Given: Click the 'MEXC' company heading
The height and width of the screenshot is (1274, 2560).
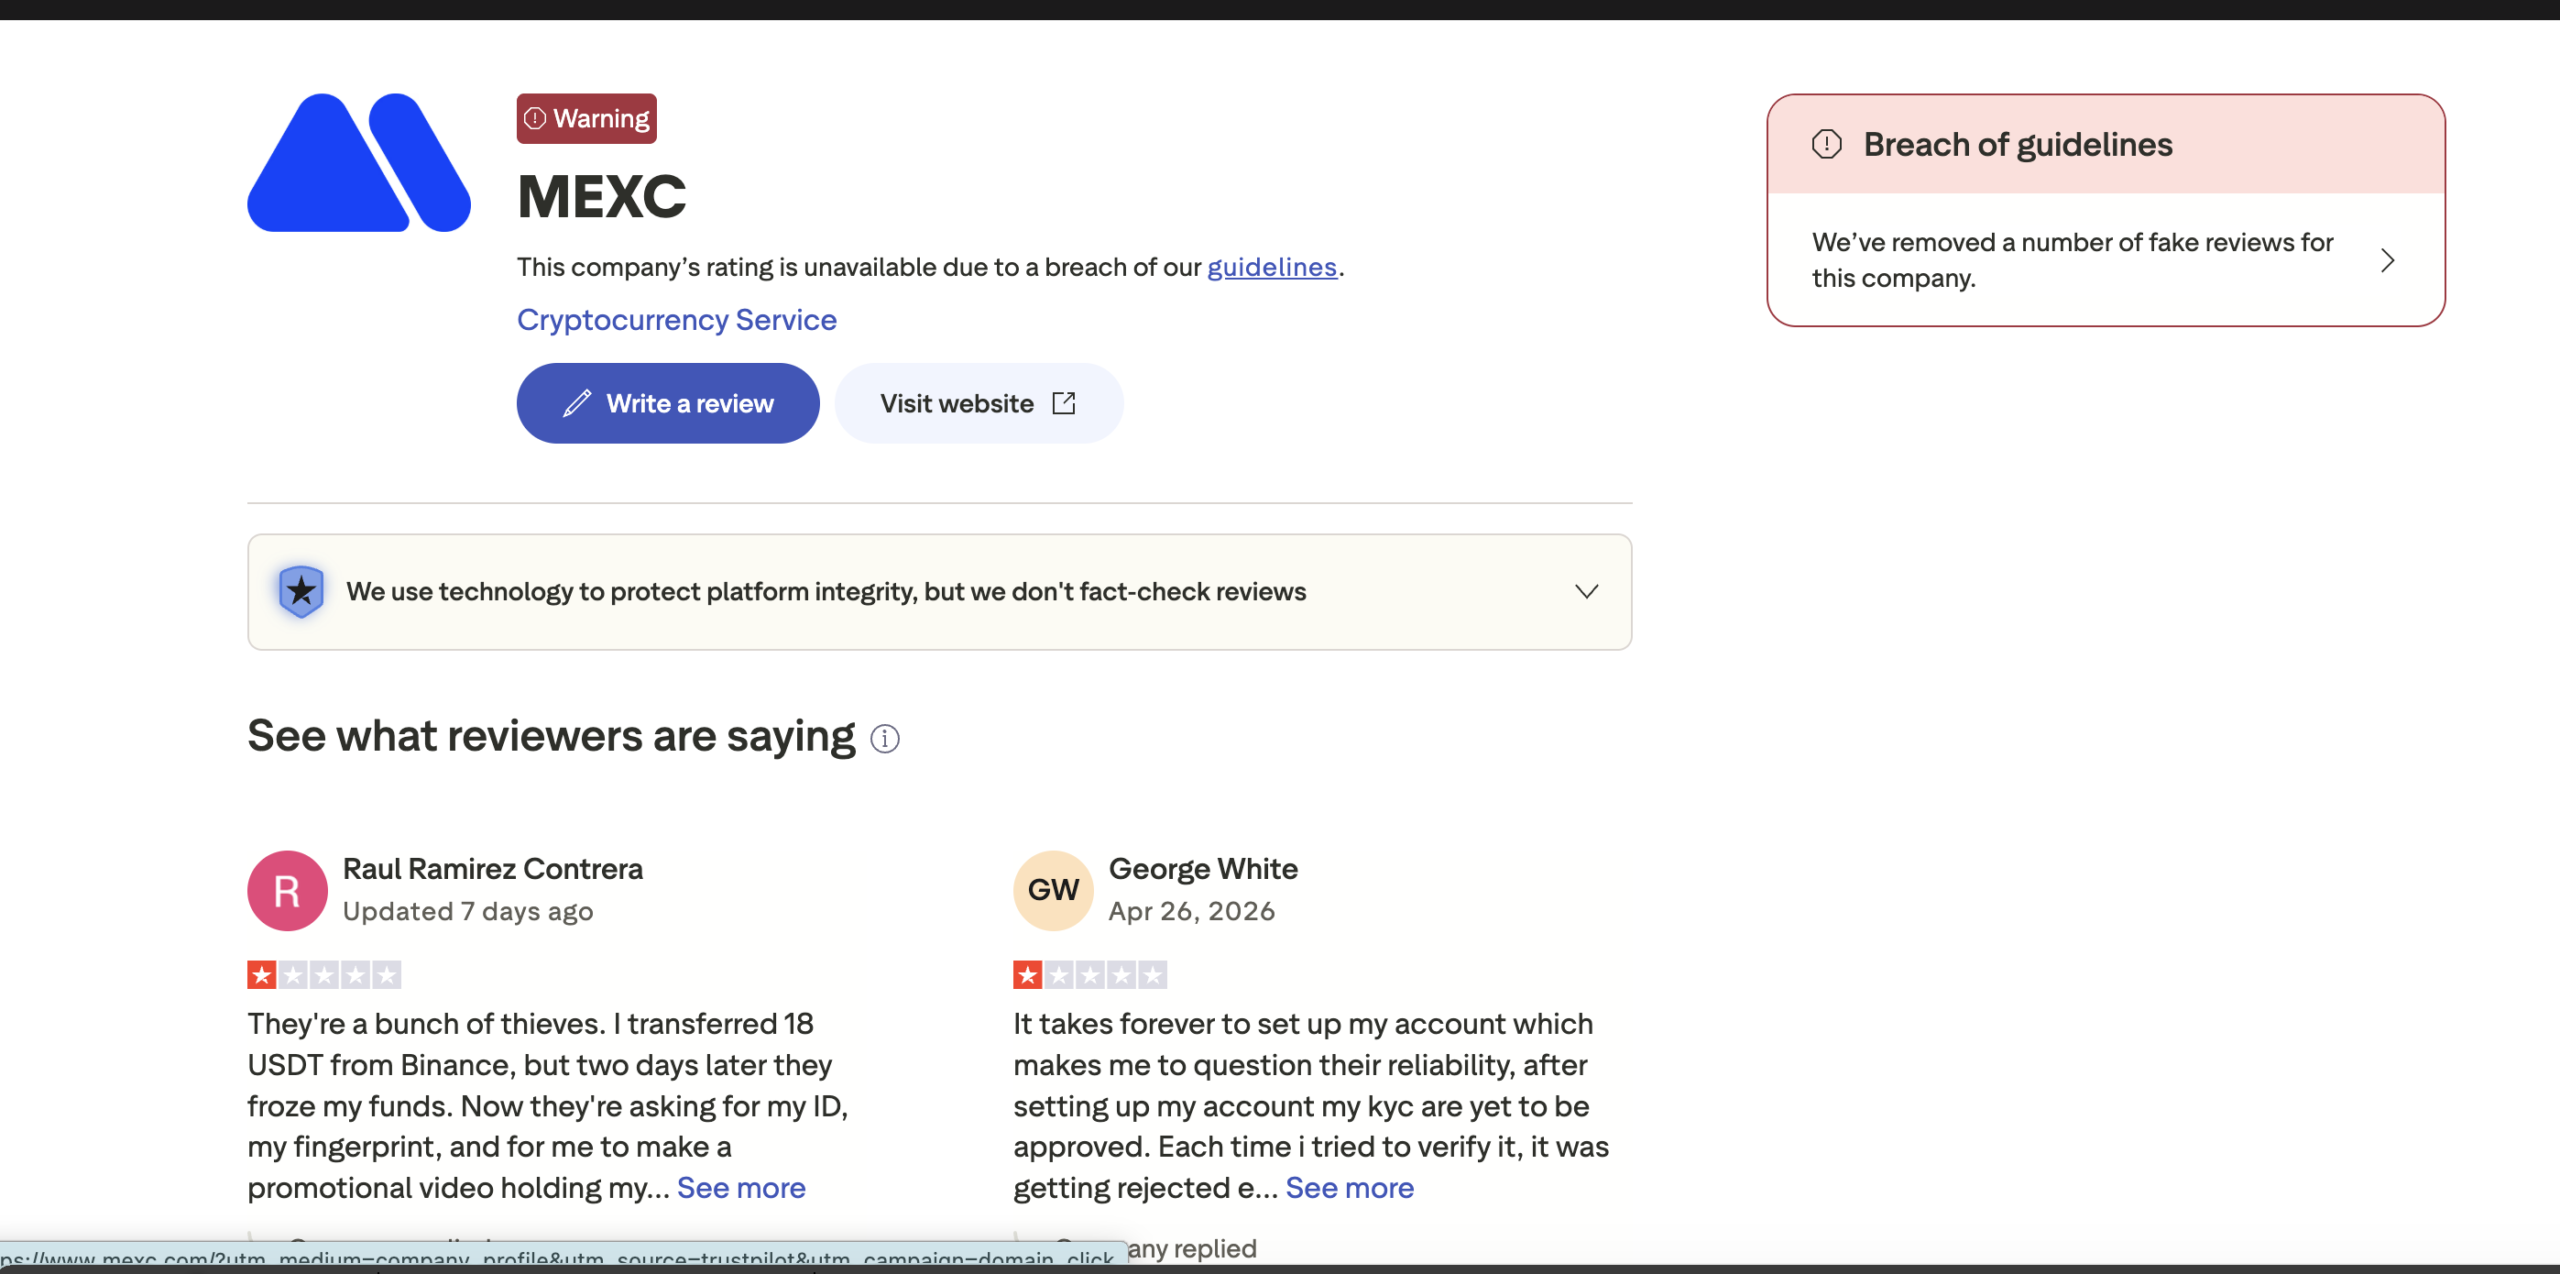Looking at the screenshot, I should tap(602, 196).
